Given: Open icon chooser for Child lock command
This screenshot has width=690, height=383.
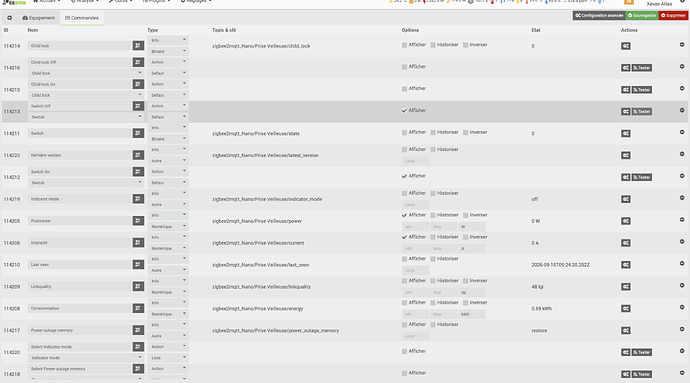Looking at the screenshot, I should tap(138, 46).
